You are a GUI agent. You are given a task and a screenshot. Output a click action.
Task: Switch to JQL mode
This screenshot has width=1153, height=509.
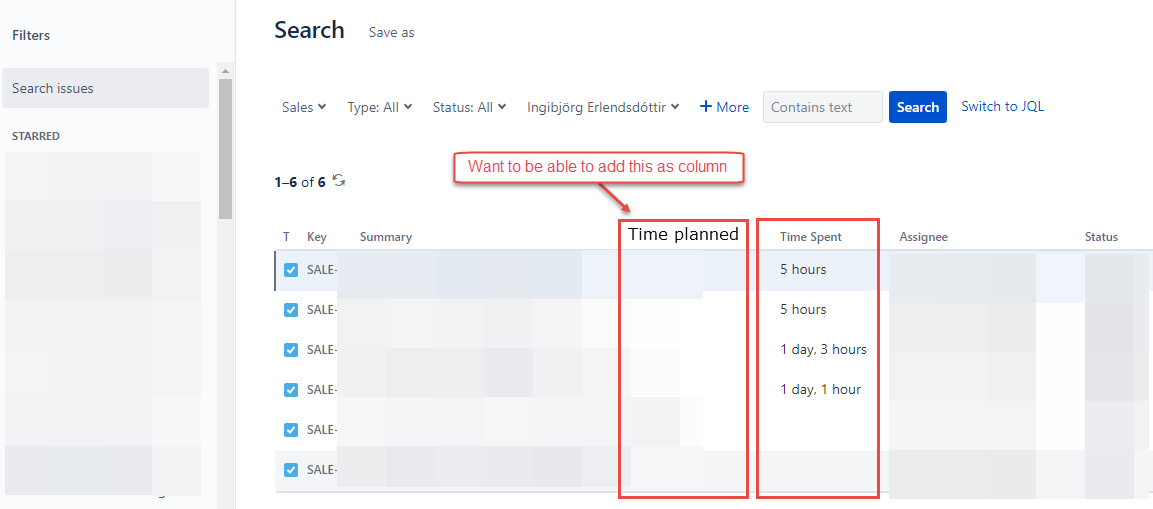(x=1002, y=106)
